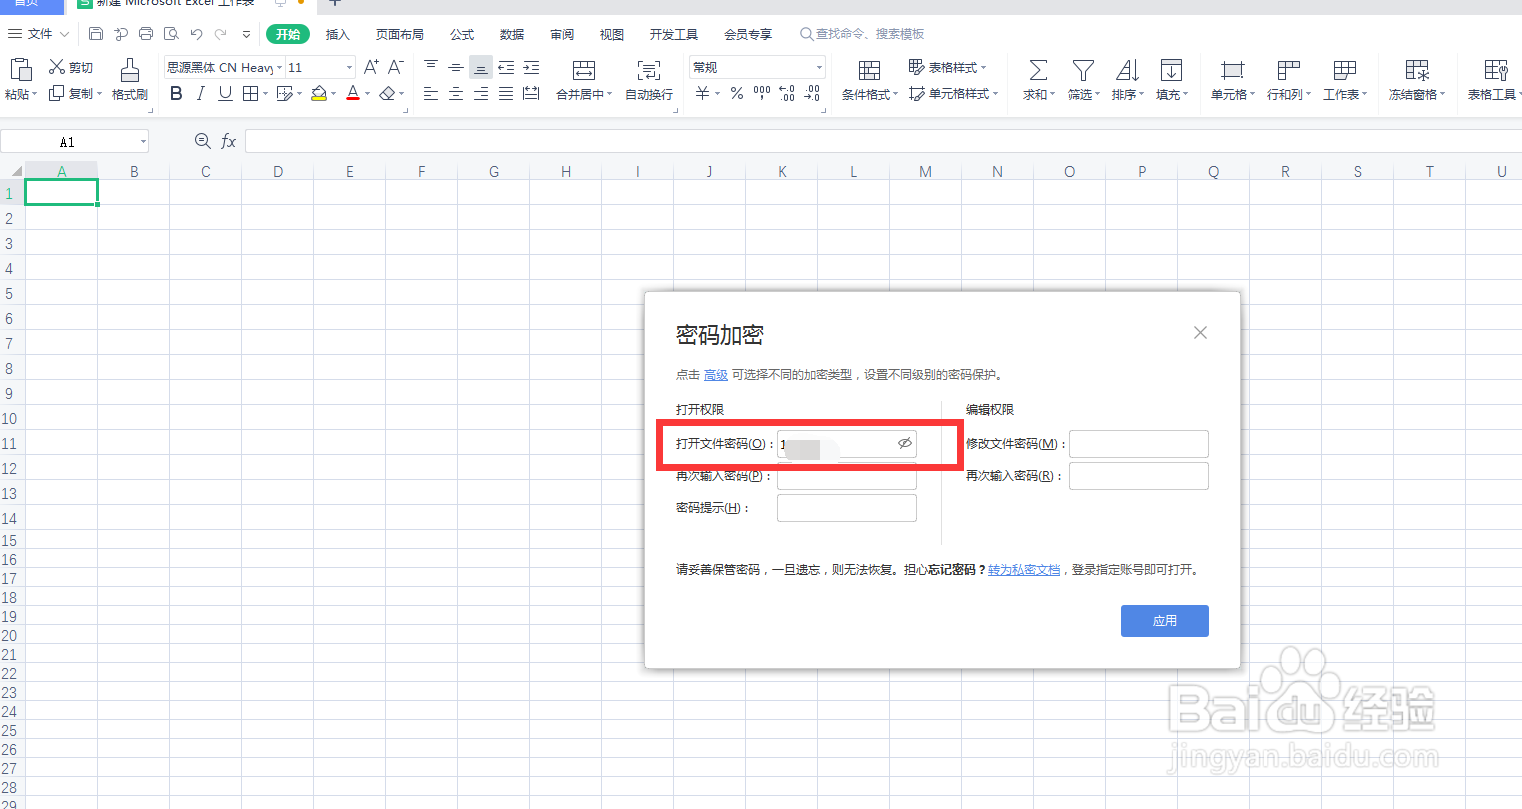Align text to top of cell
This screenshot has width=1522, height=809.
pyautogui.click(x=431, y=67)
